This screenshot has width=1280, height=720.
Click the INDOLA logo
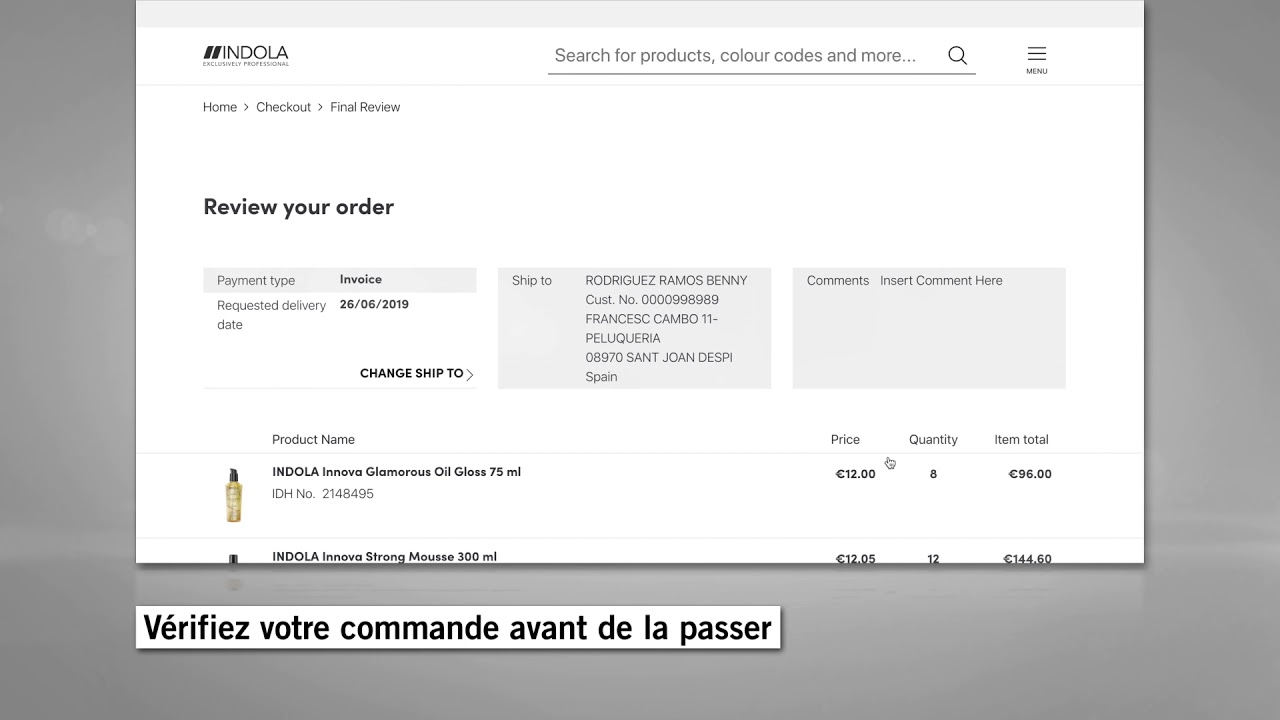(x=246, y=55)
